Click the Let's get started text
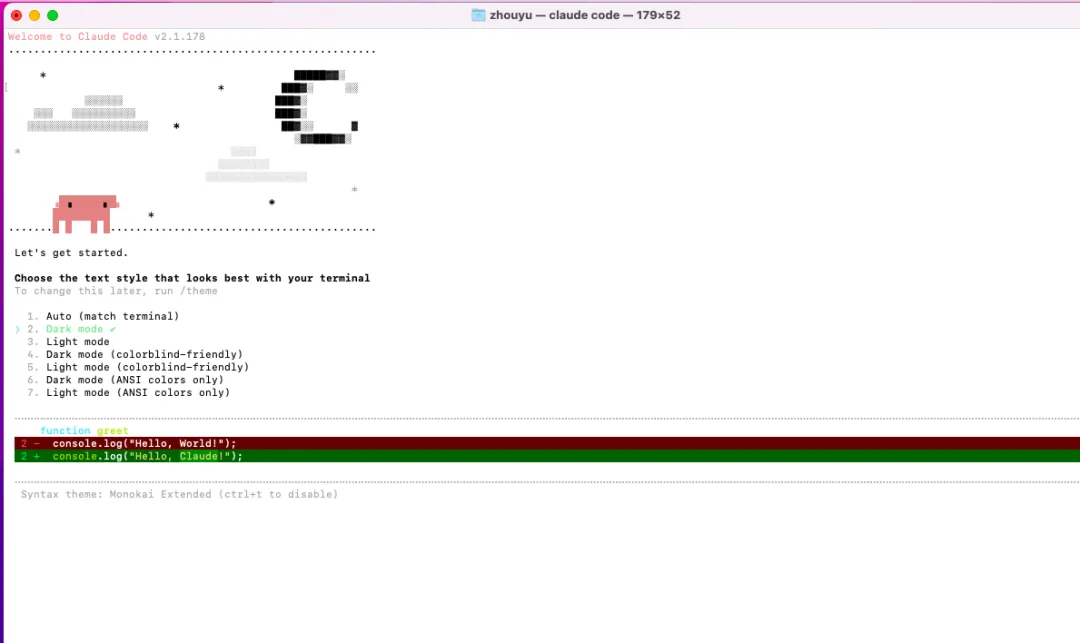The width and height of the screenshot is (1080, 643). tap(71, 253)
